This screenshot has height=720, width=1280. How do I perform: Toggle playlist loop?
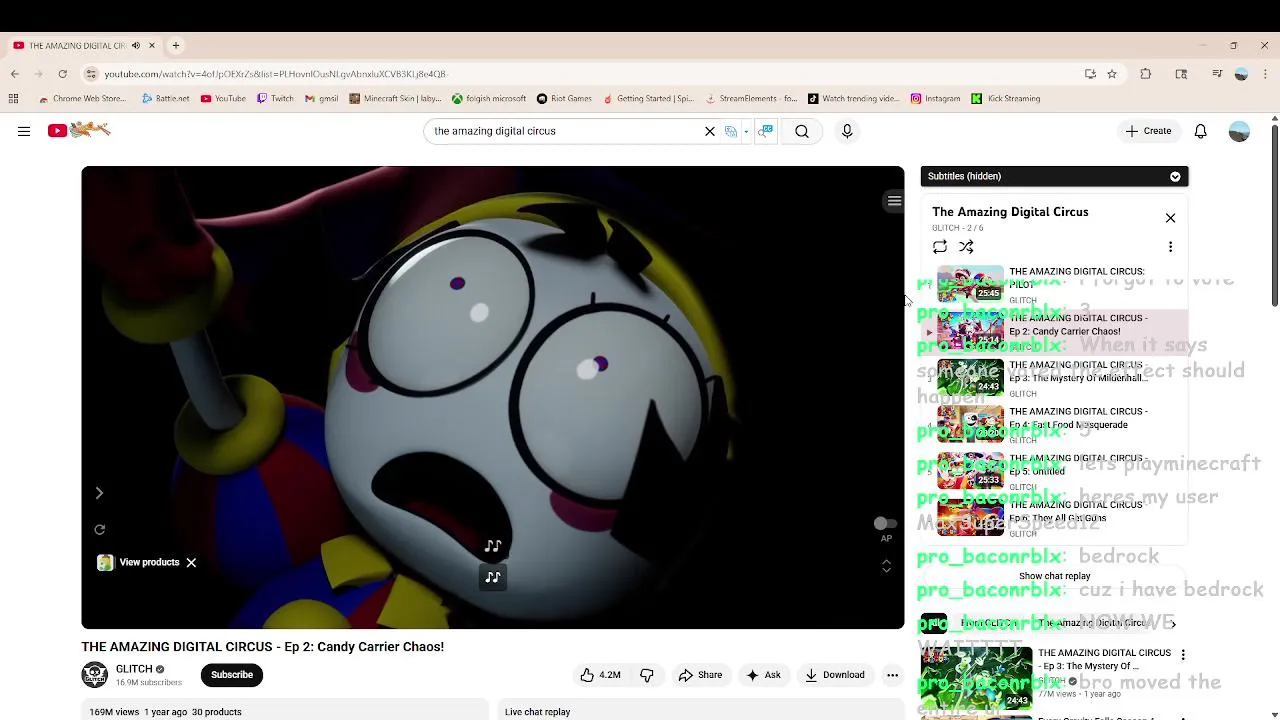[940, 246]
